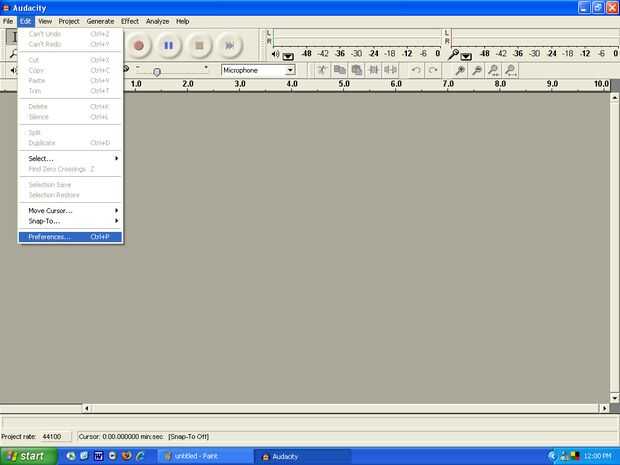Select the Selection (I-beam) tool

point(12,37)
